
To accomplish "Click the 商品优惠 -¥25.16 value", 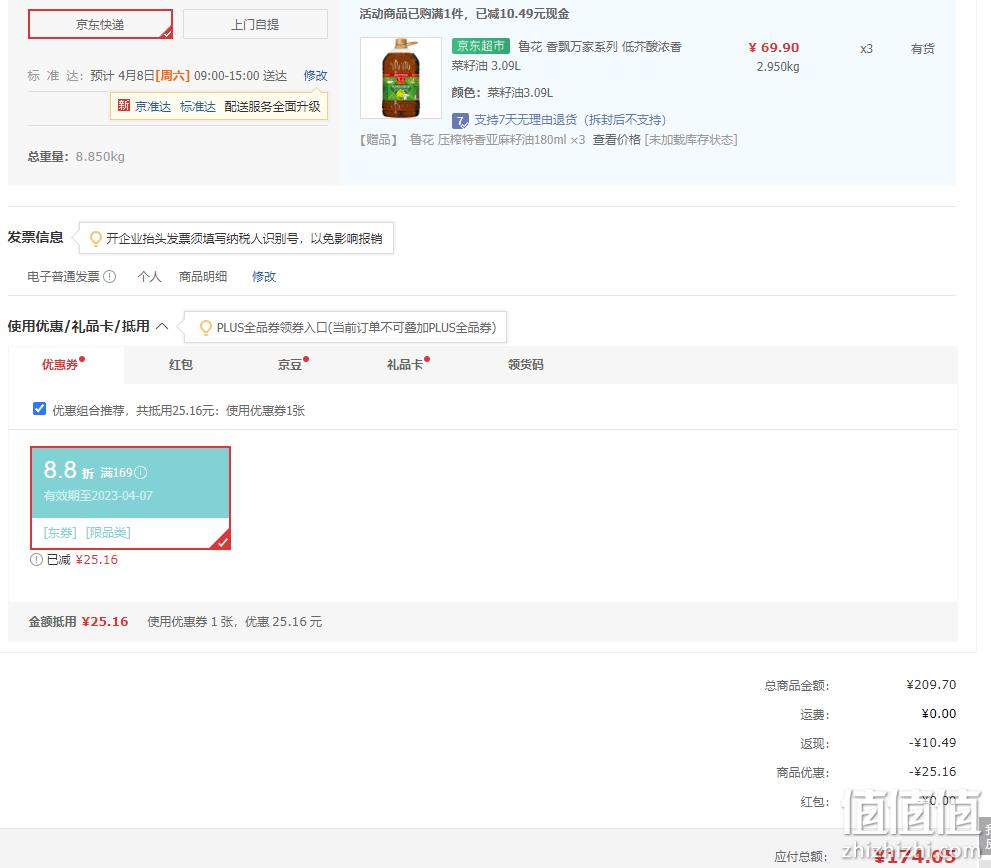I will coord(932,772).
